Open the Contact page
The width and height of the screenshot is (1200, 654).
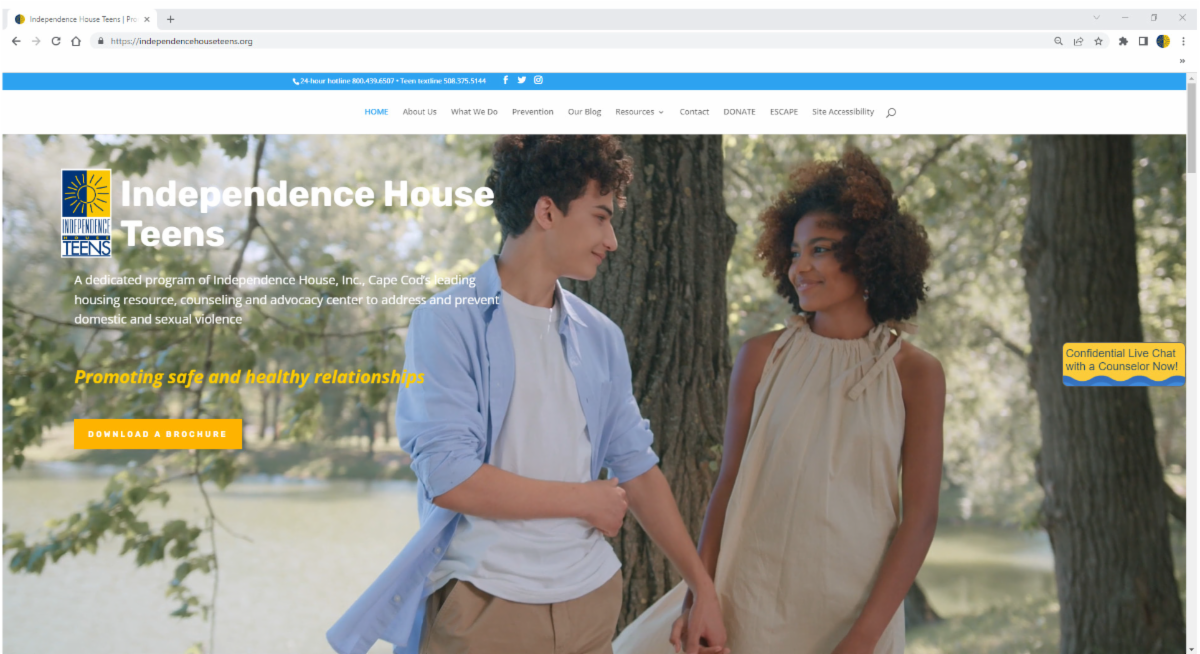click(694, 112)
